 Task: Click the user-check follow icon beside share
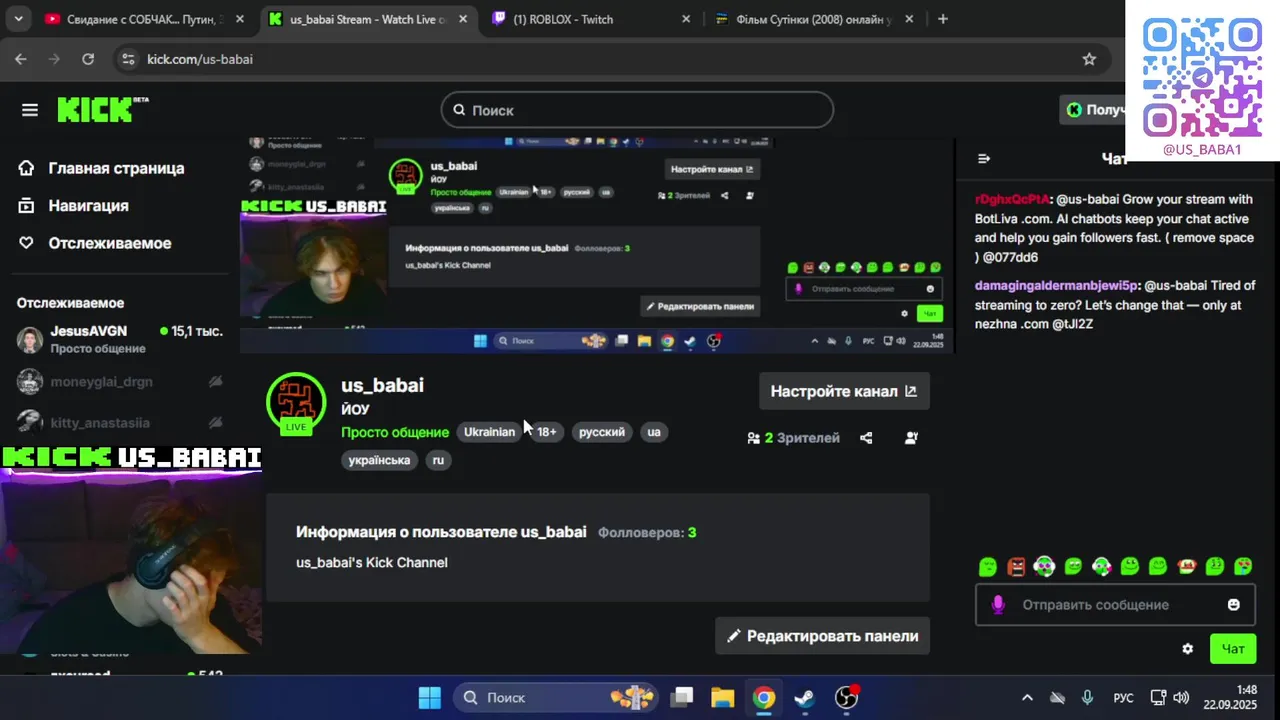(911, 438)
